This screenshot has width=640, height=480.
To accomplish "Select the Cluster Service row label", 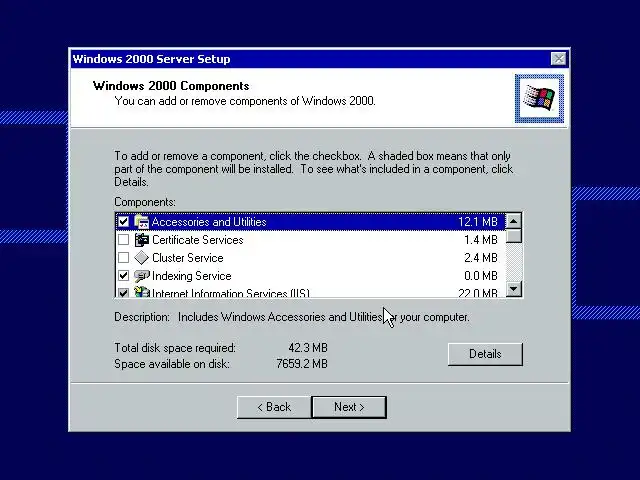I will [x=188, y=258].
